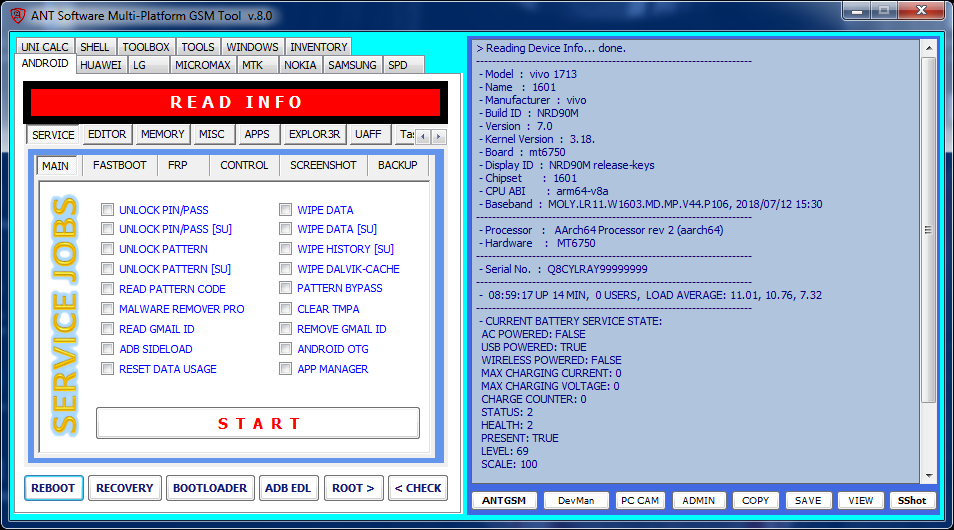Switch to EXPLOR3R tab
This screenshot has width=954, height=530.
pyautogui.click(x=315, y=134)
